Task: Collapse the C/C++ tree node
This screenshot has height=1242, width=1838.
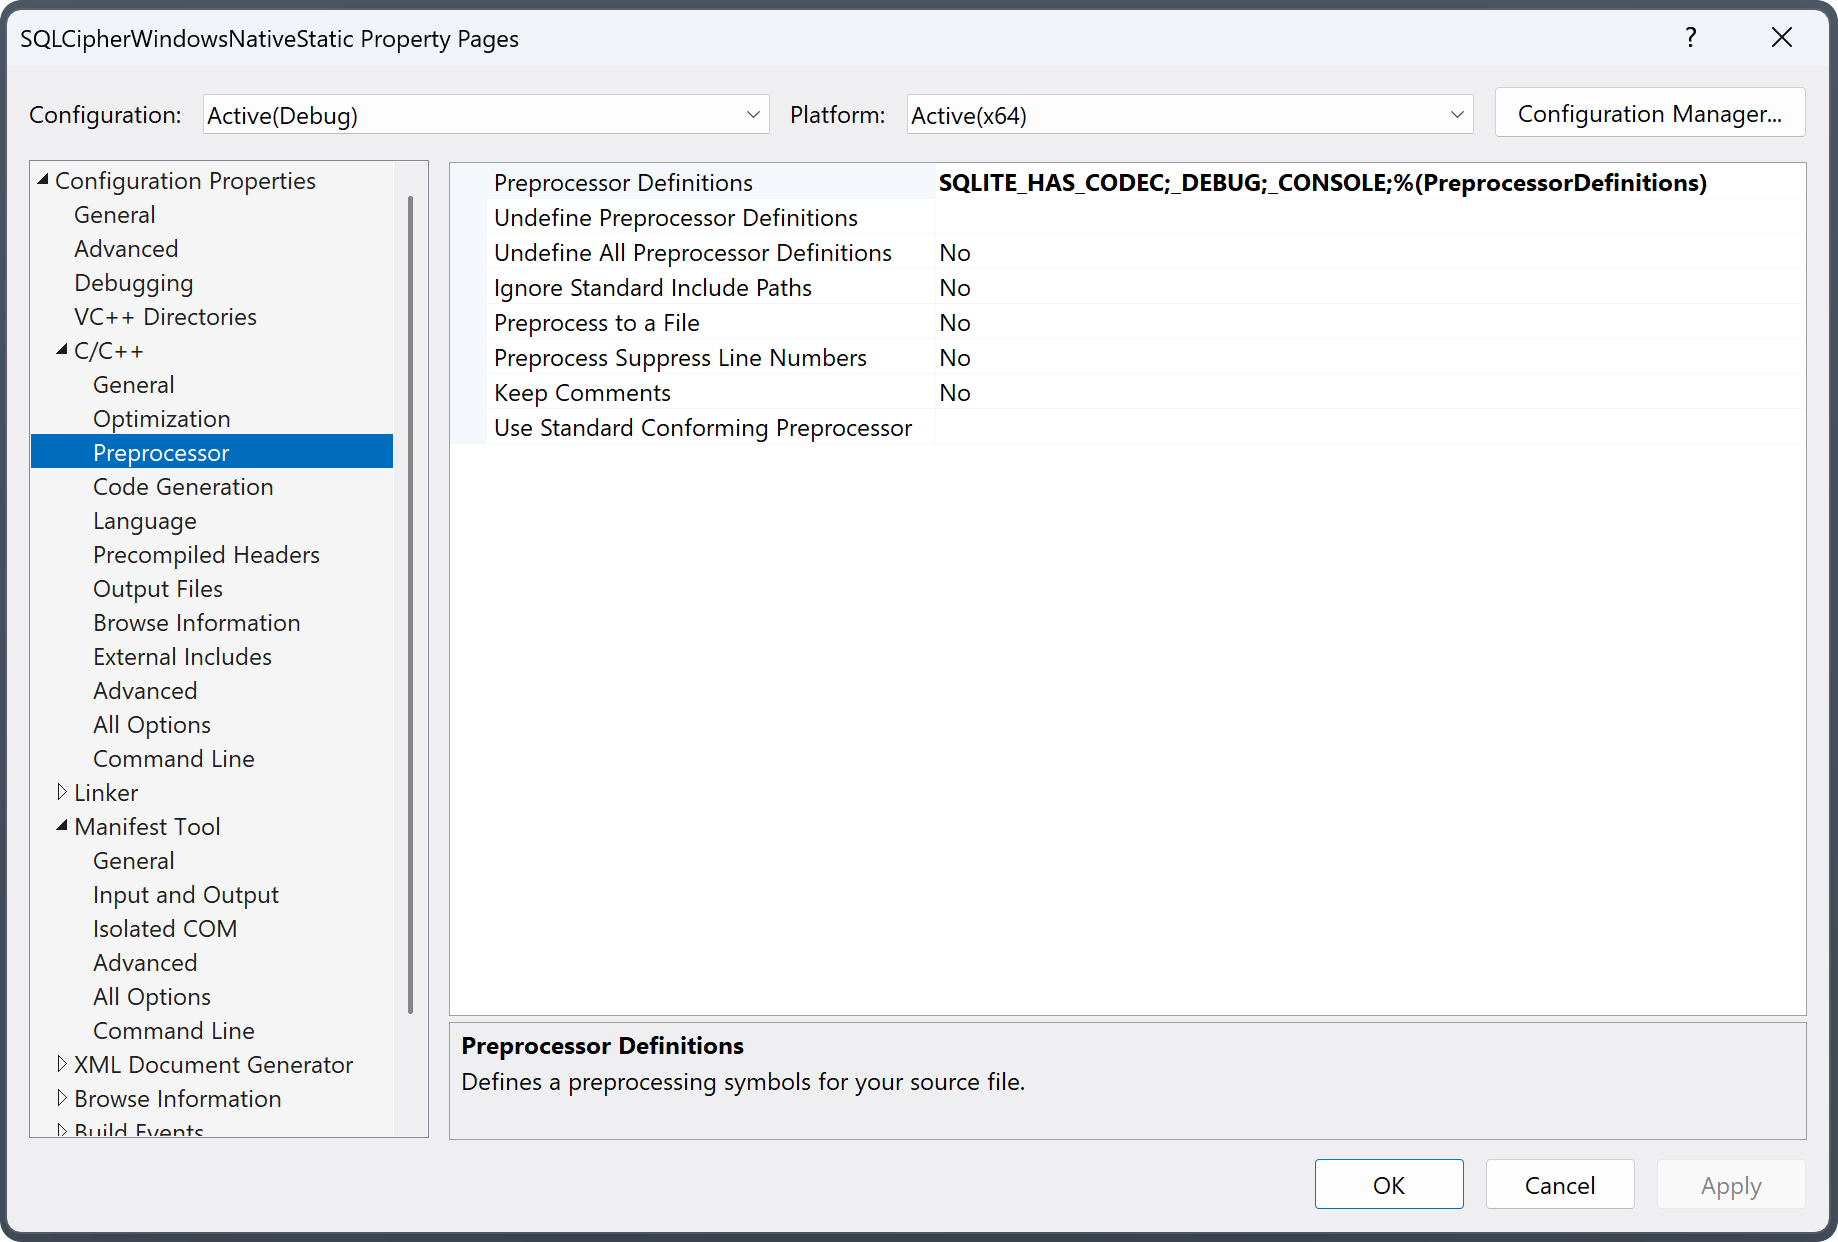Action: (x=62, y=350)
